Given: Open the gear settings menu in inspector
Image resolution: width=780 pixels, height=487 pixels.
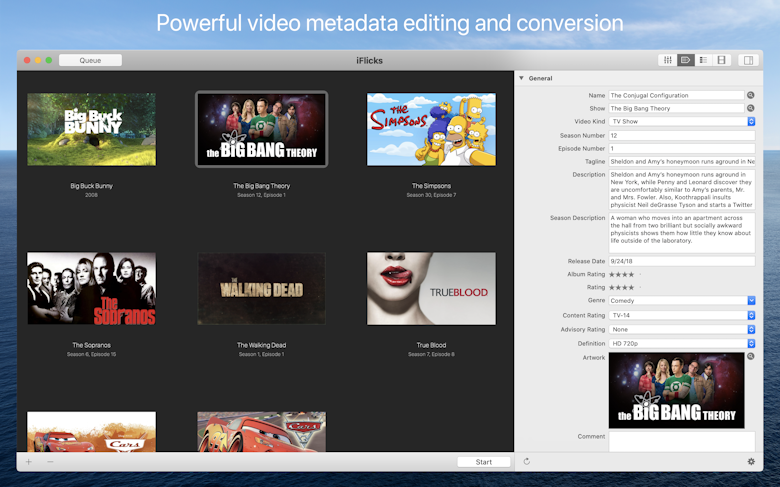Looking at the screenshot, I should pyautogui.click(x=751, y=462).
